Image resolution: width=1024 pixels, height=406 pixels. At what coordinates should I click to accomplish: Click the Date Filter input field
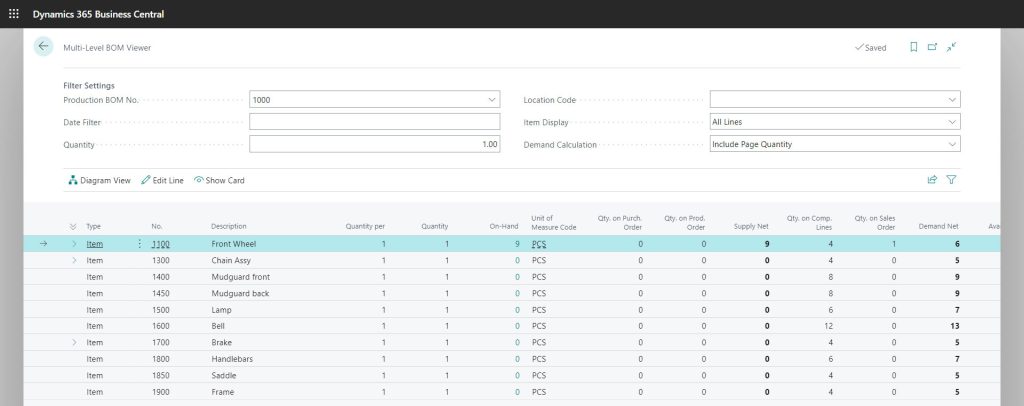[374, 122]
